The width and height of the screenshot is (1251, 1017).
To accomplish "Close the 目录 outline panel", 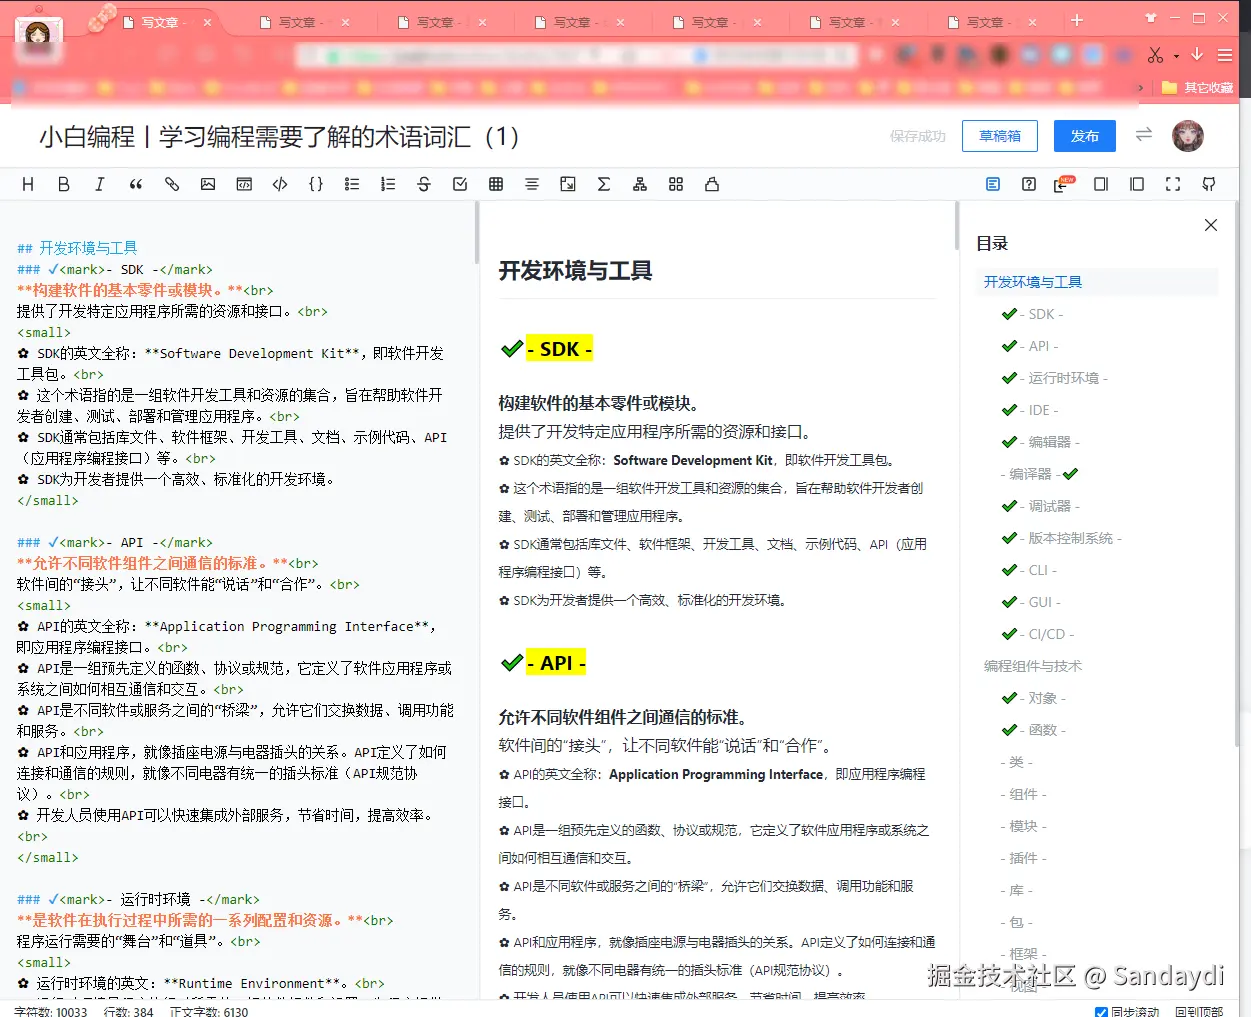I will tap(1210, 225).
